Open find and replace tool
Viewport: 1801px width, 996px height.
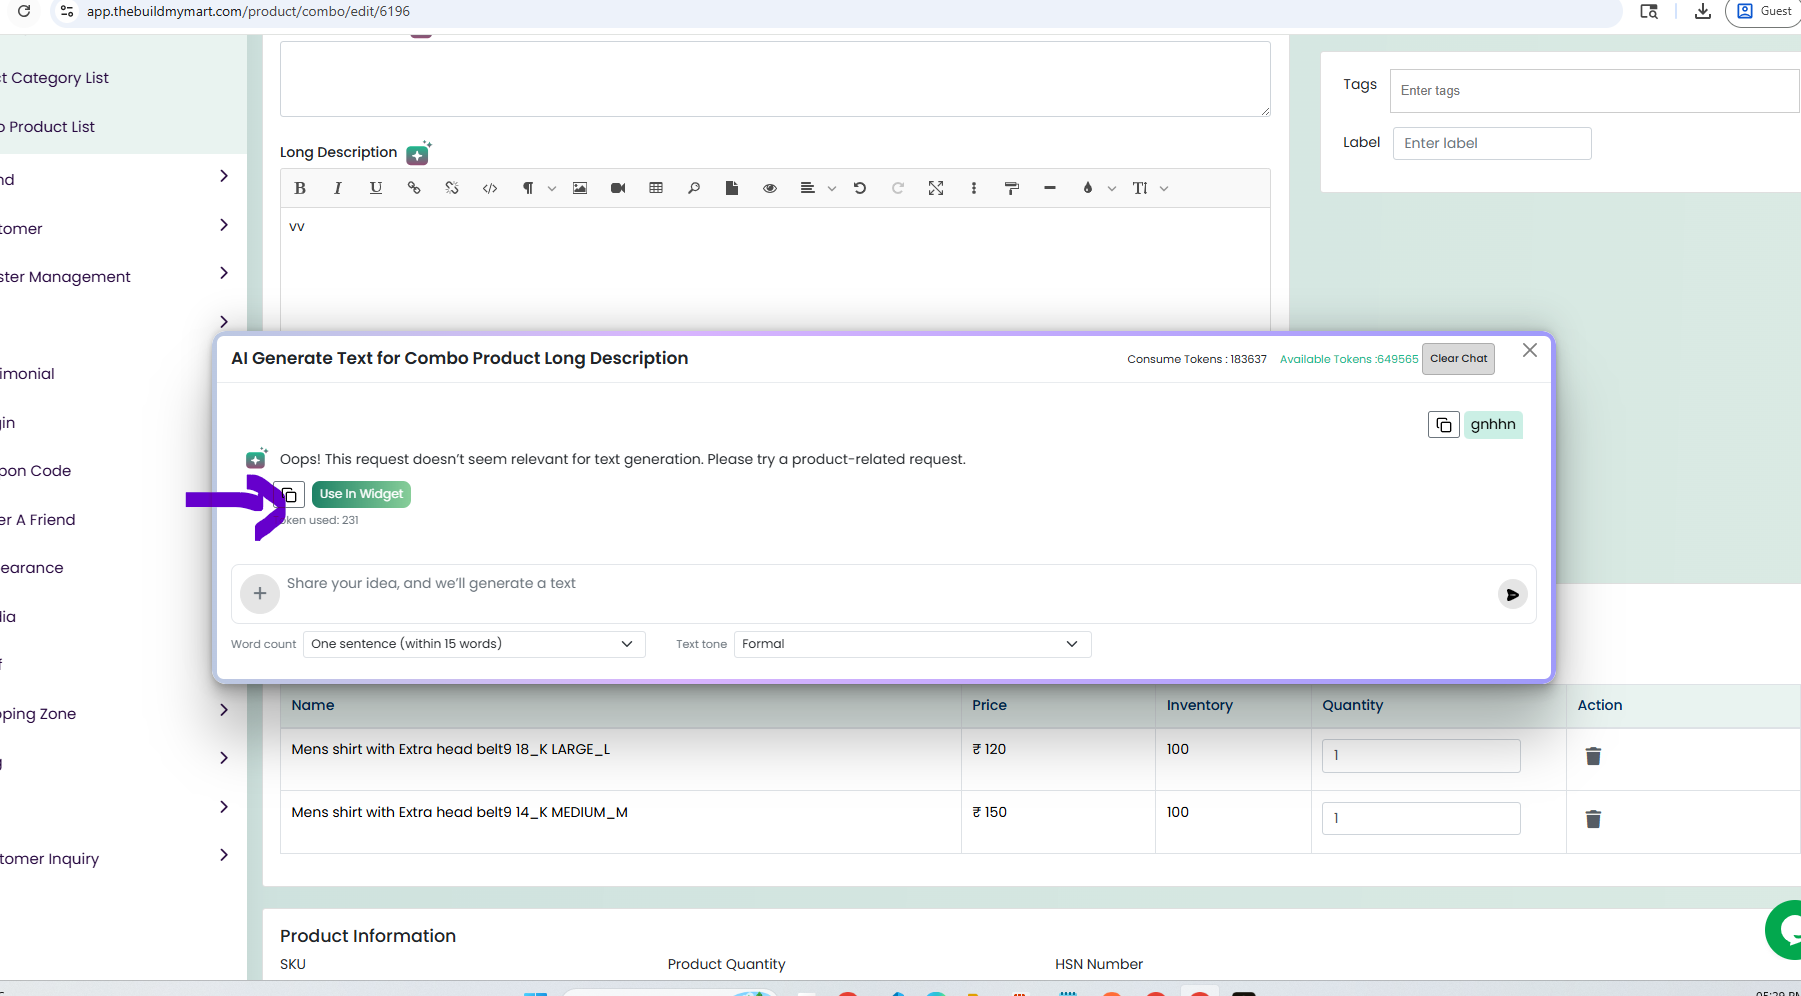(694, 188)
